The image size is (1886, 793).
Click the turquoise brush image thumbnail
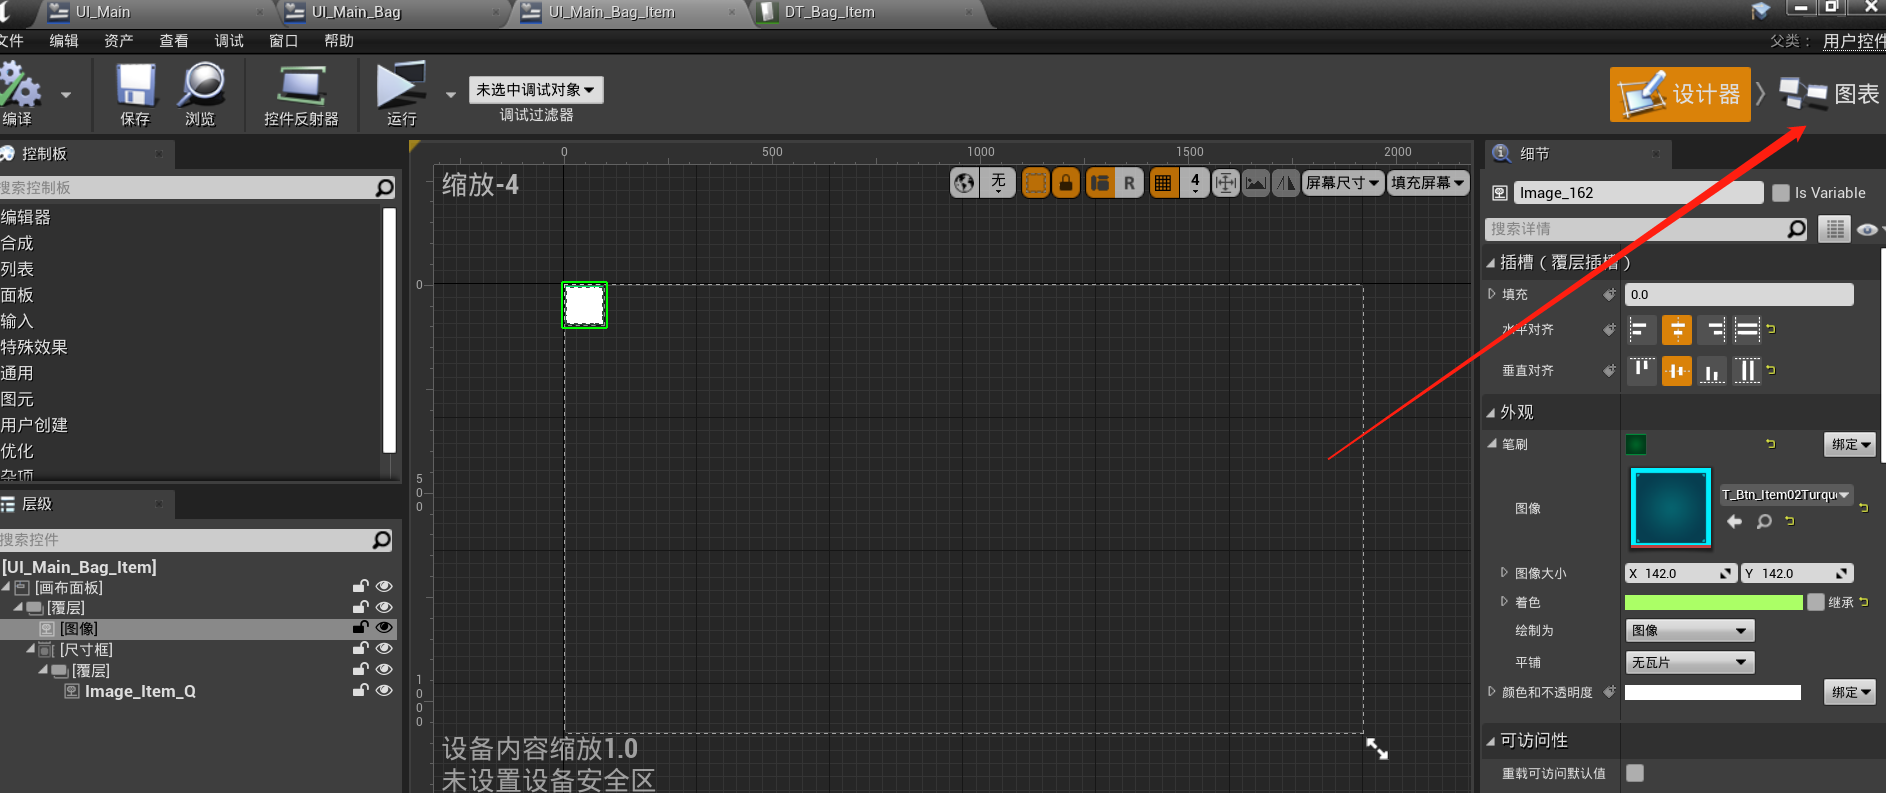(x=1671, y=508)
